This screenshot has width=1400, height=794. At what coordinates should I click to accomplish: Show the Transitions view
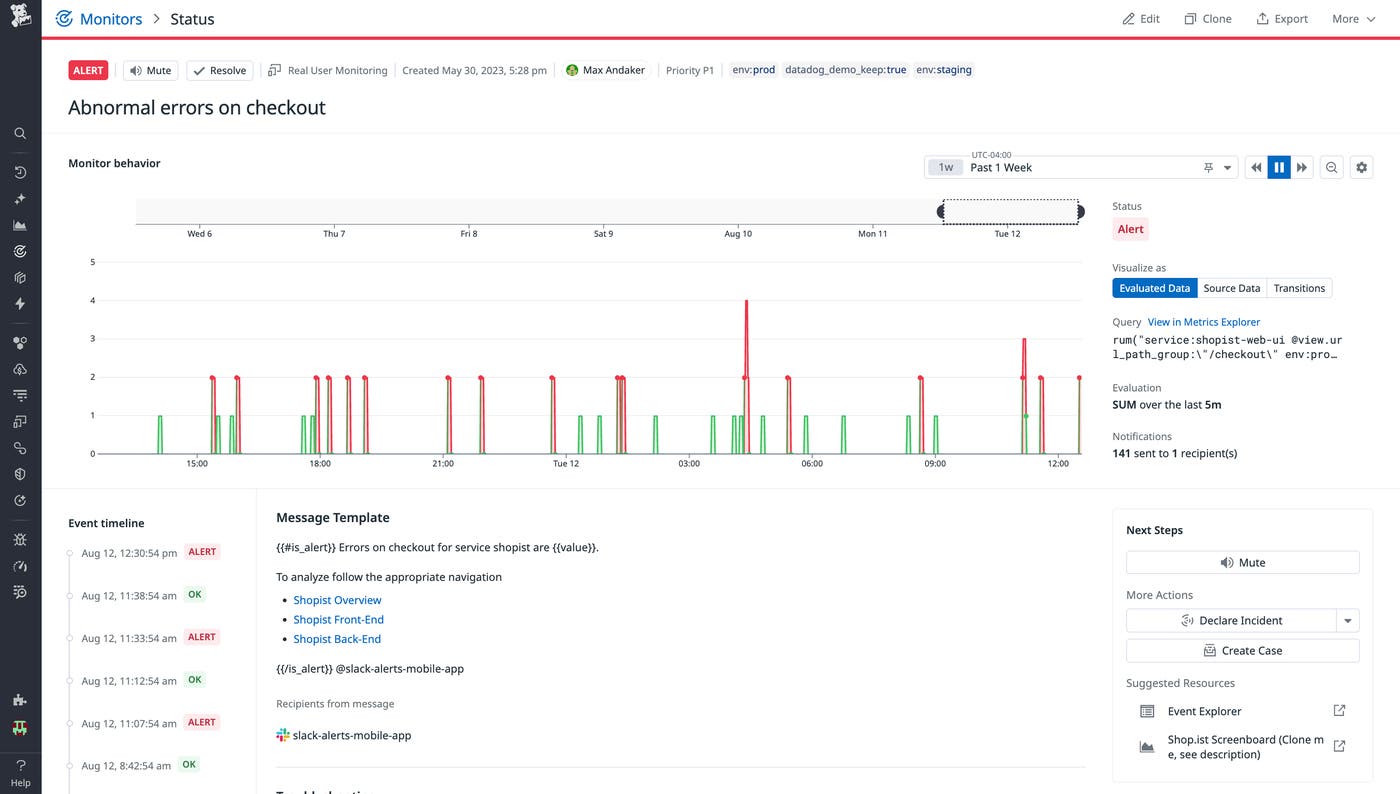tap(1299, 288)
